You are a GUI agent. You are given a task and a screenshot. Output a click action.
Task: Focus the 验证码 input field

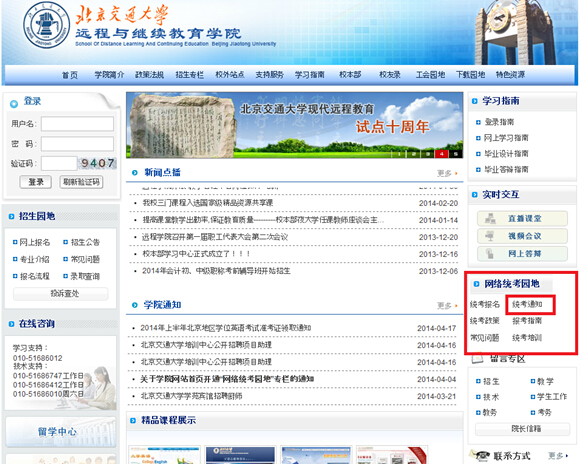click(x=59, y=163)
